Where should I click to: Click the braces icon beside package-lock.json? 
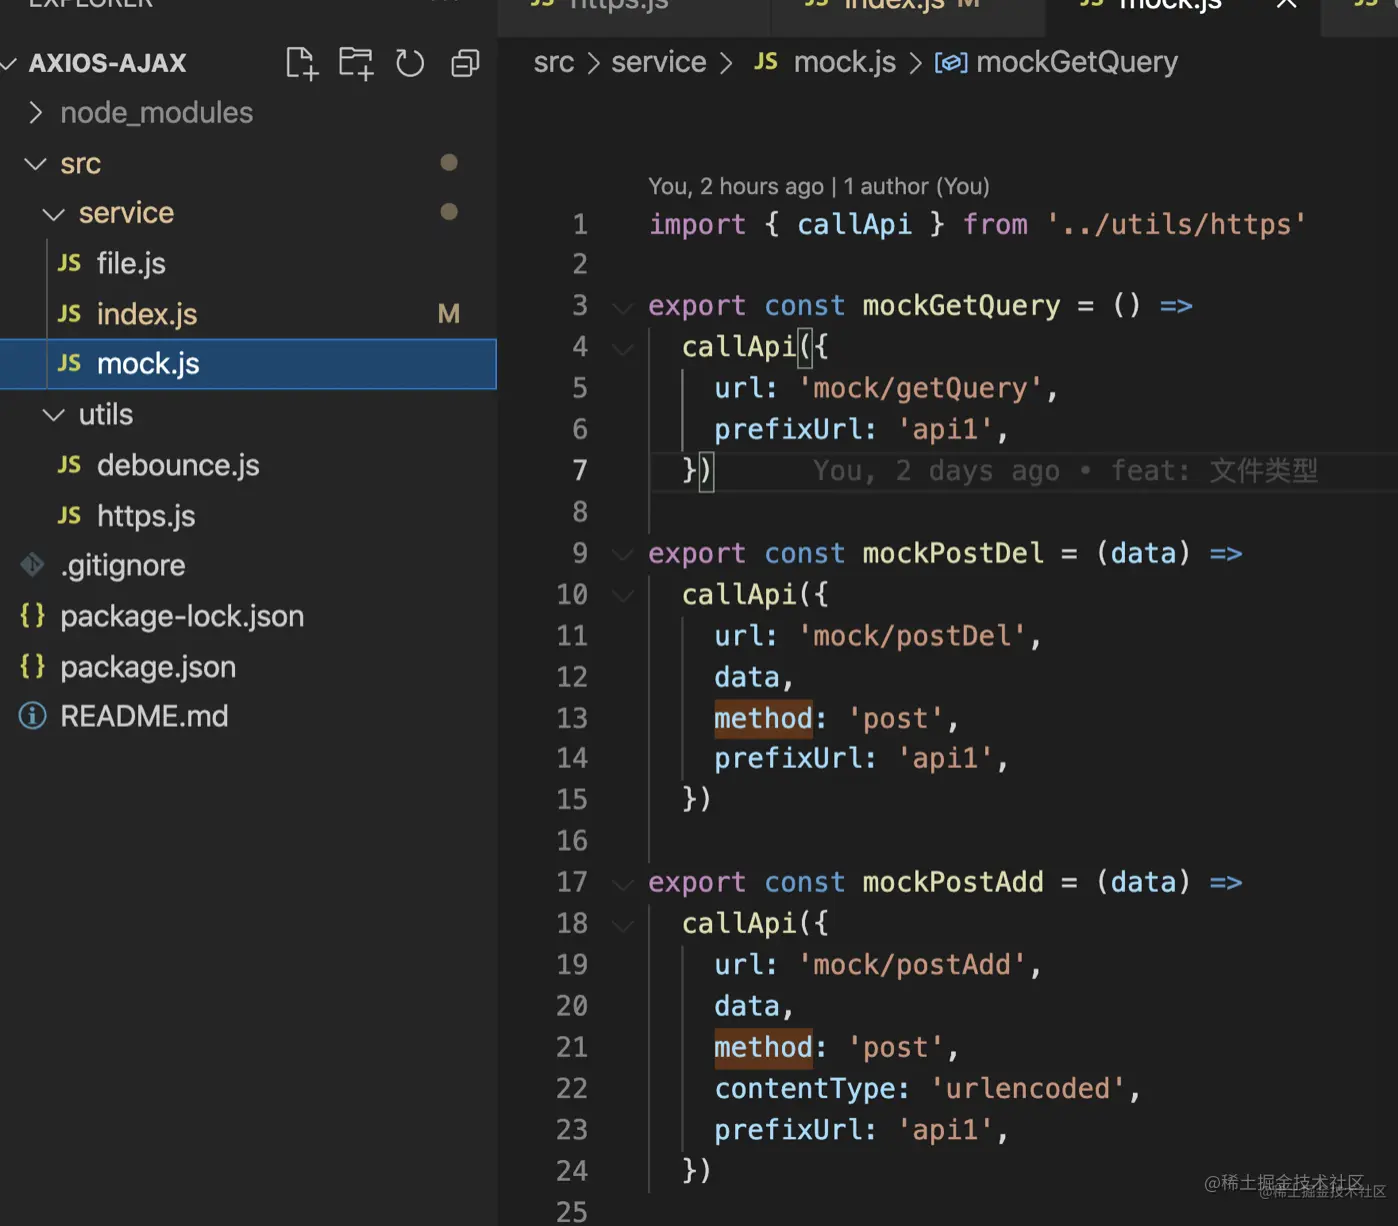tap(32, 615)
